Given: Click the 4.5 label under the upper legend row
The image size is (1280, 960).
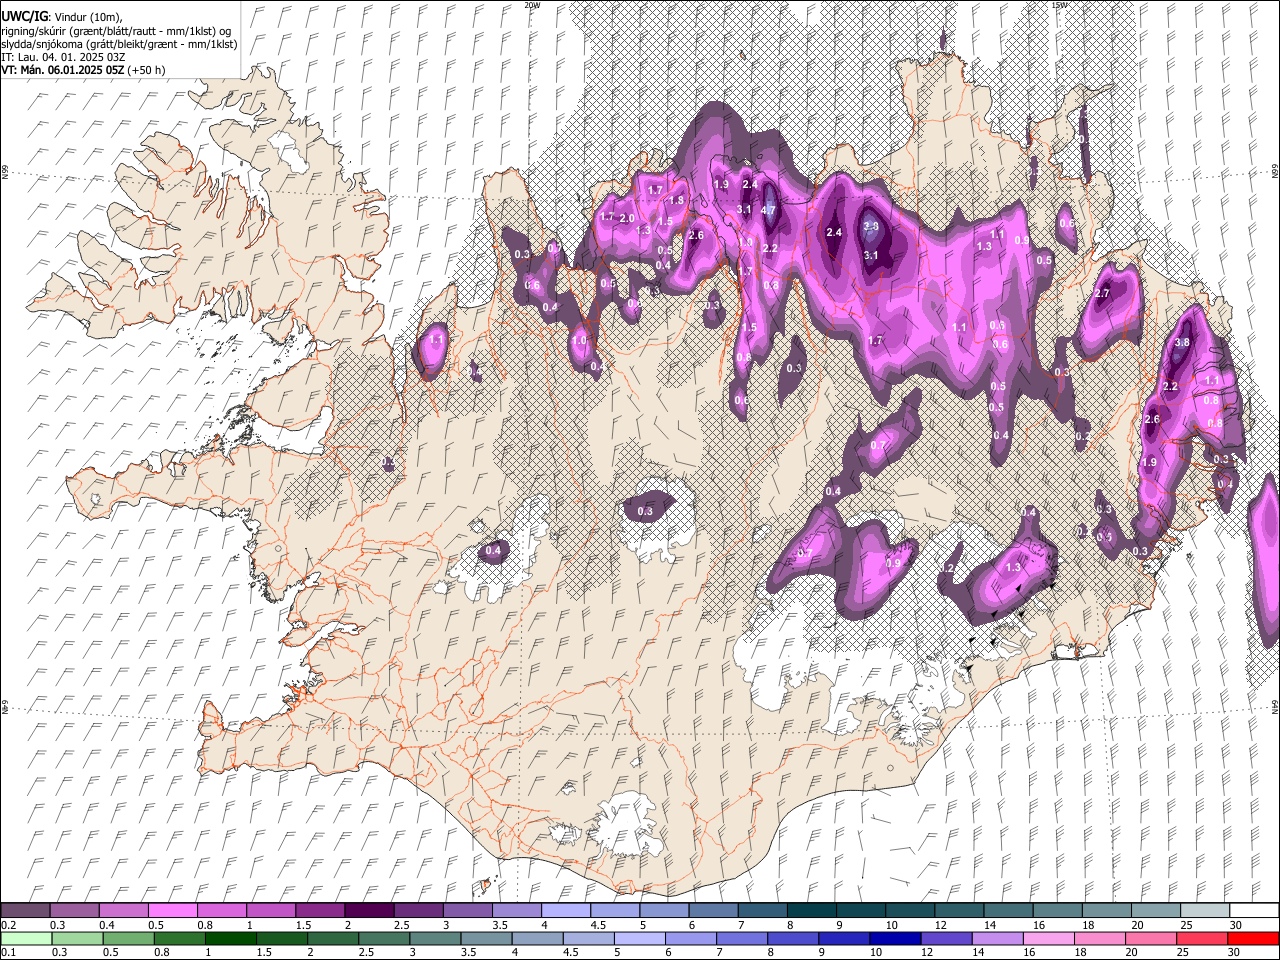Looking at the screenshot, I should tap(598, 925).
